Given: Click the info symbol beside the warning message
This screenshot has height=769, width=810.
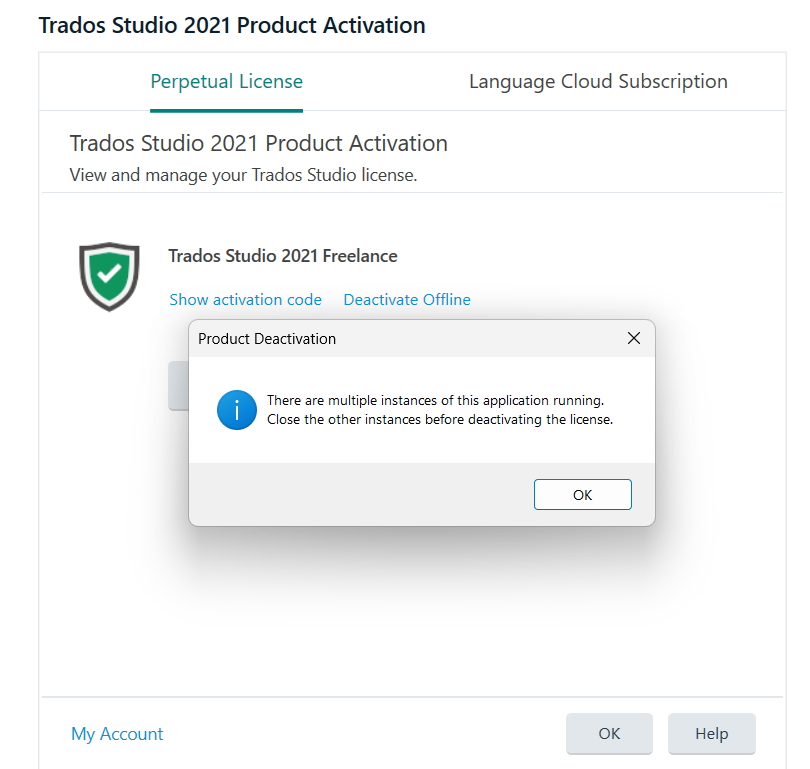Looking at the screenshot, I should tap(237, 410).
